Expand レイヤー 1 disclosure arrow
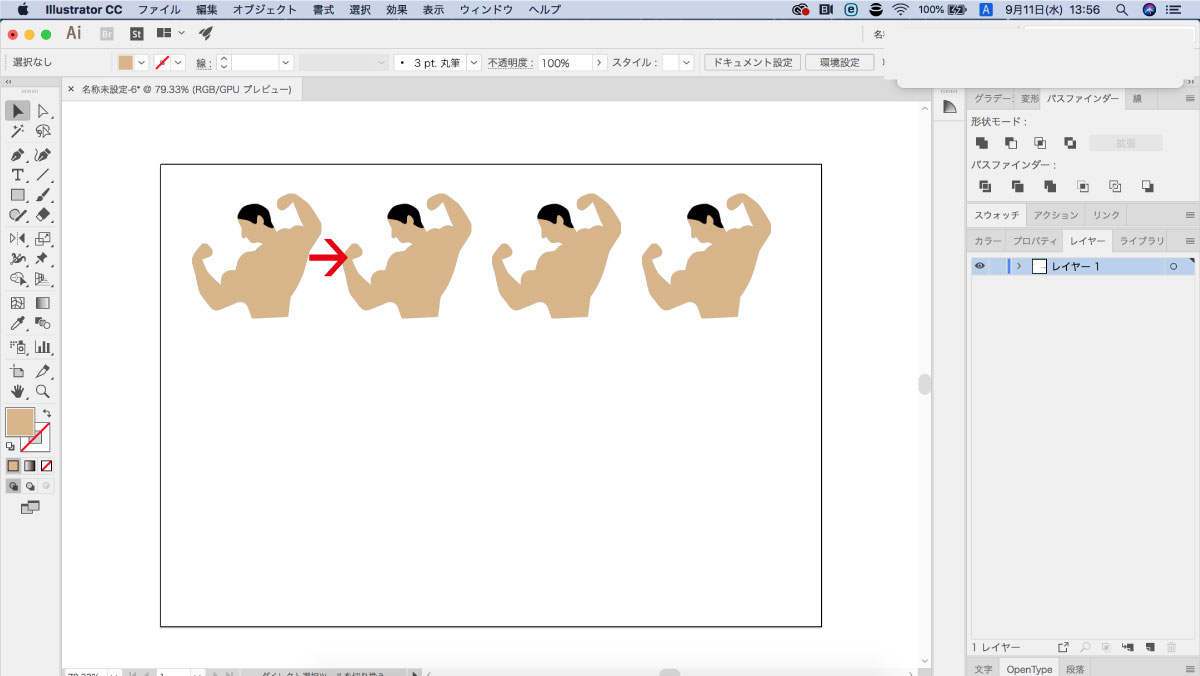This screenshot has width=1200, height=676. click(1019, 266)
